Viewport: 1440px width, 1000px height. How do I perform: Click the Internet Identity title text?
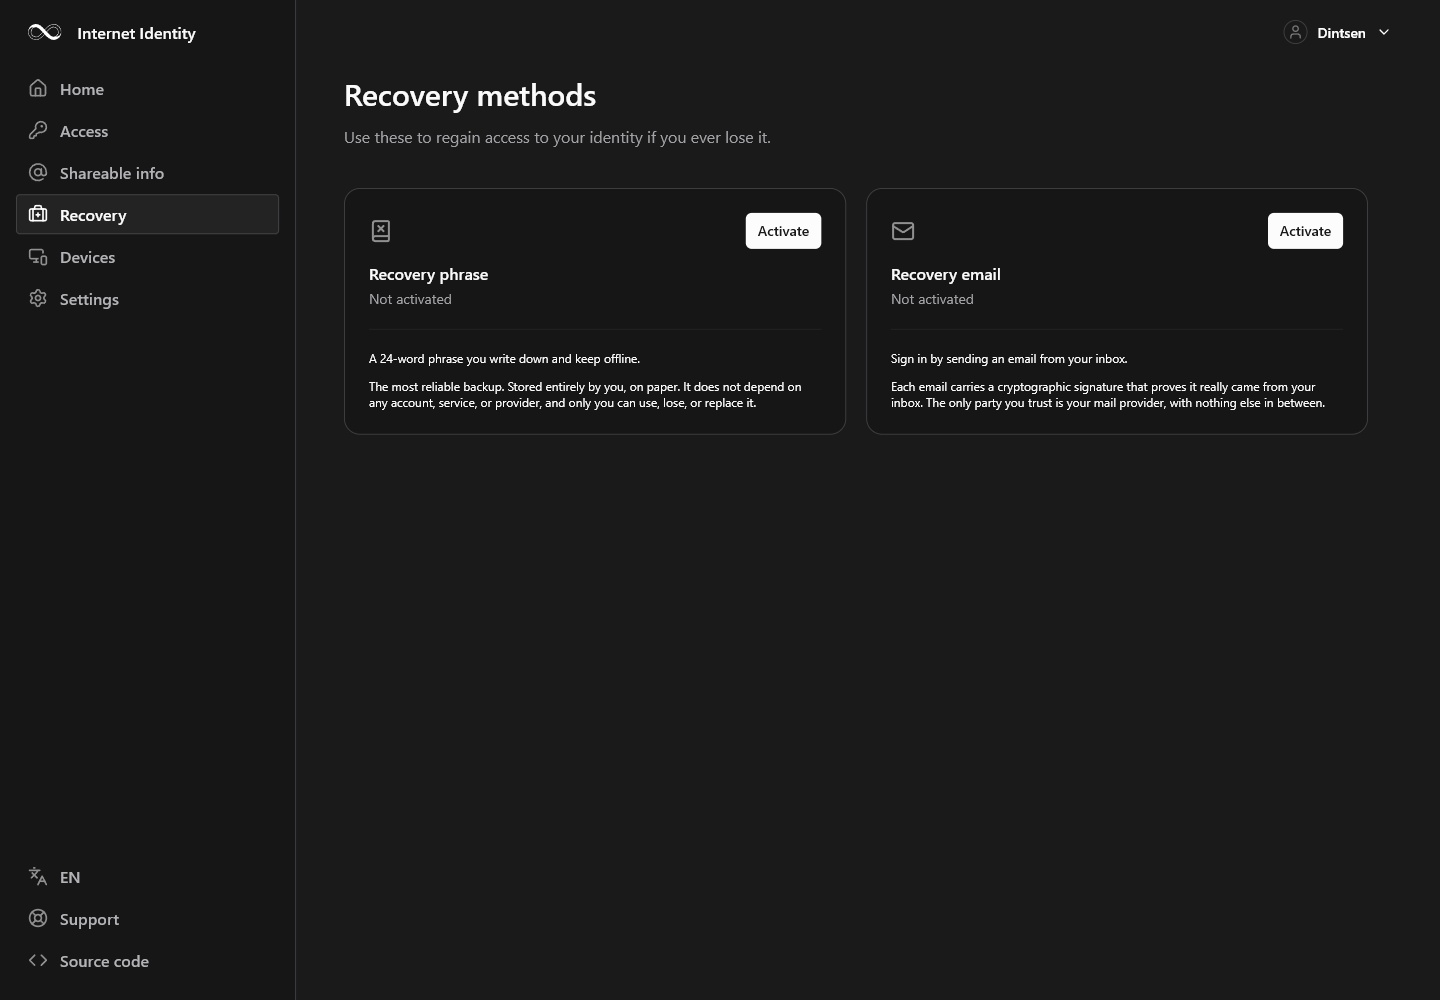pyautogui.click(x=136, y=33)
